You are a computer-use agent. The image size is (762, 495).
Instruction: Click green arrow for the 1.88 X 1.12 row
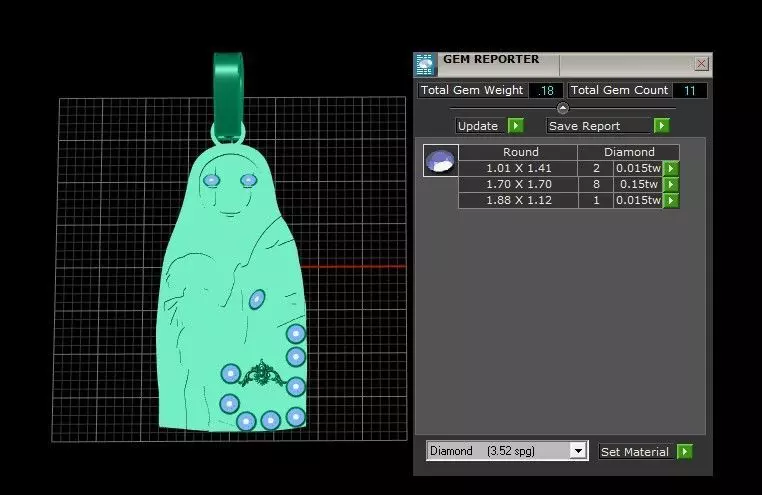(671, 200)
